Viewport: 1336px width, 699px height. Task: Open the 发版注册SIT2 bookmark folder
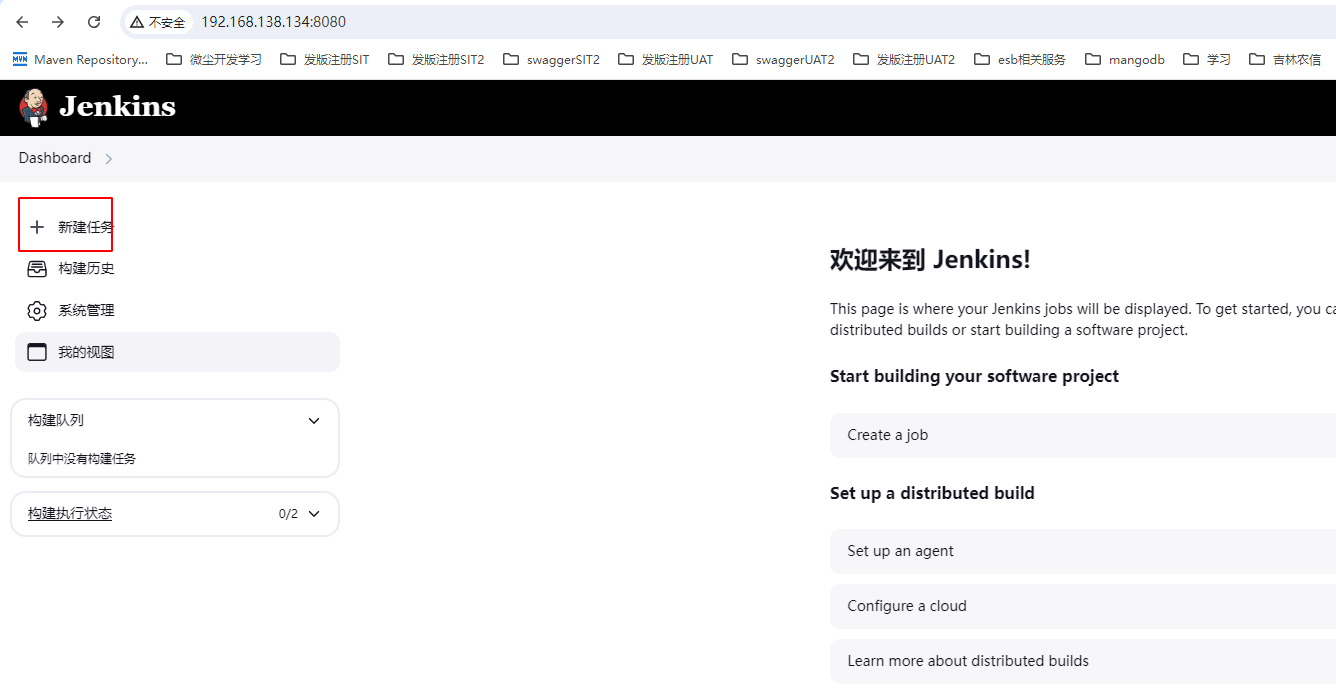pyautogui.click(x=436, y=59)
